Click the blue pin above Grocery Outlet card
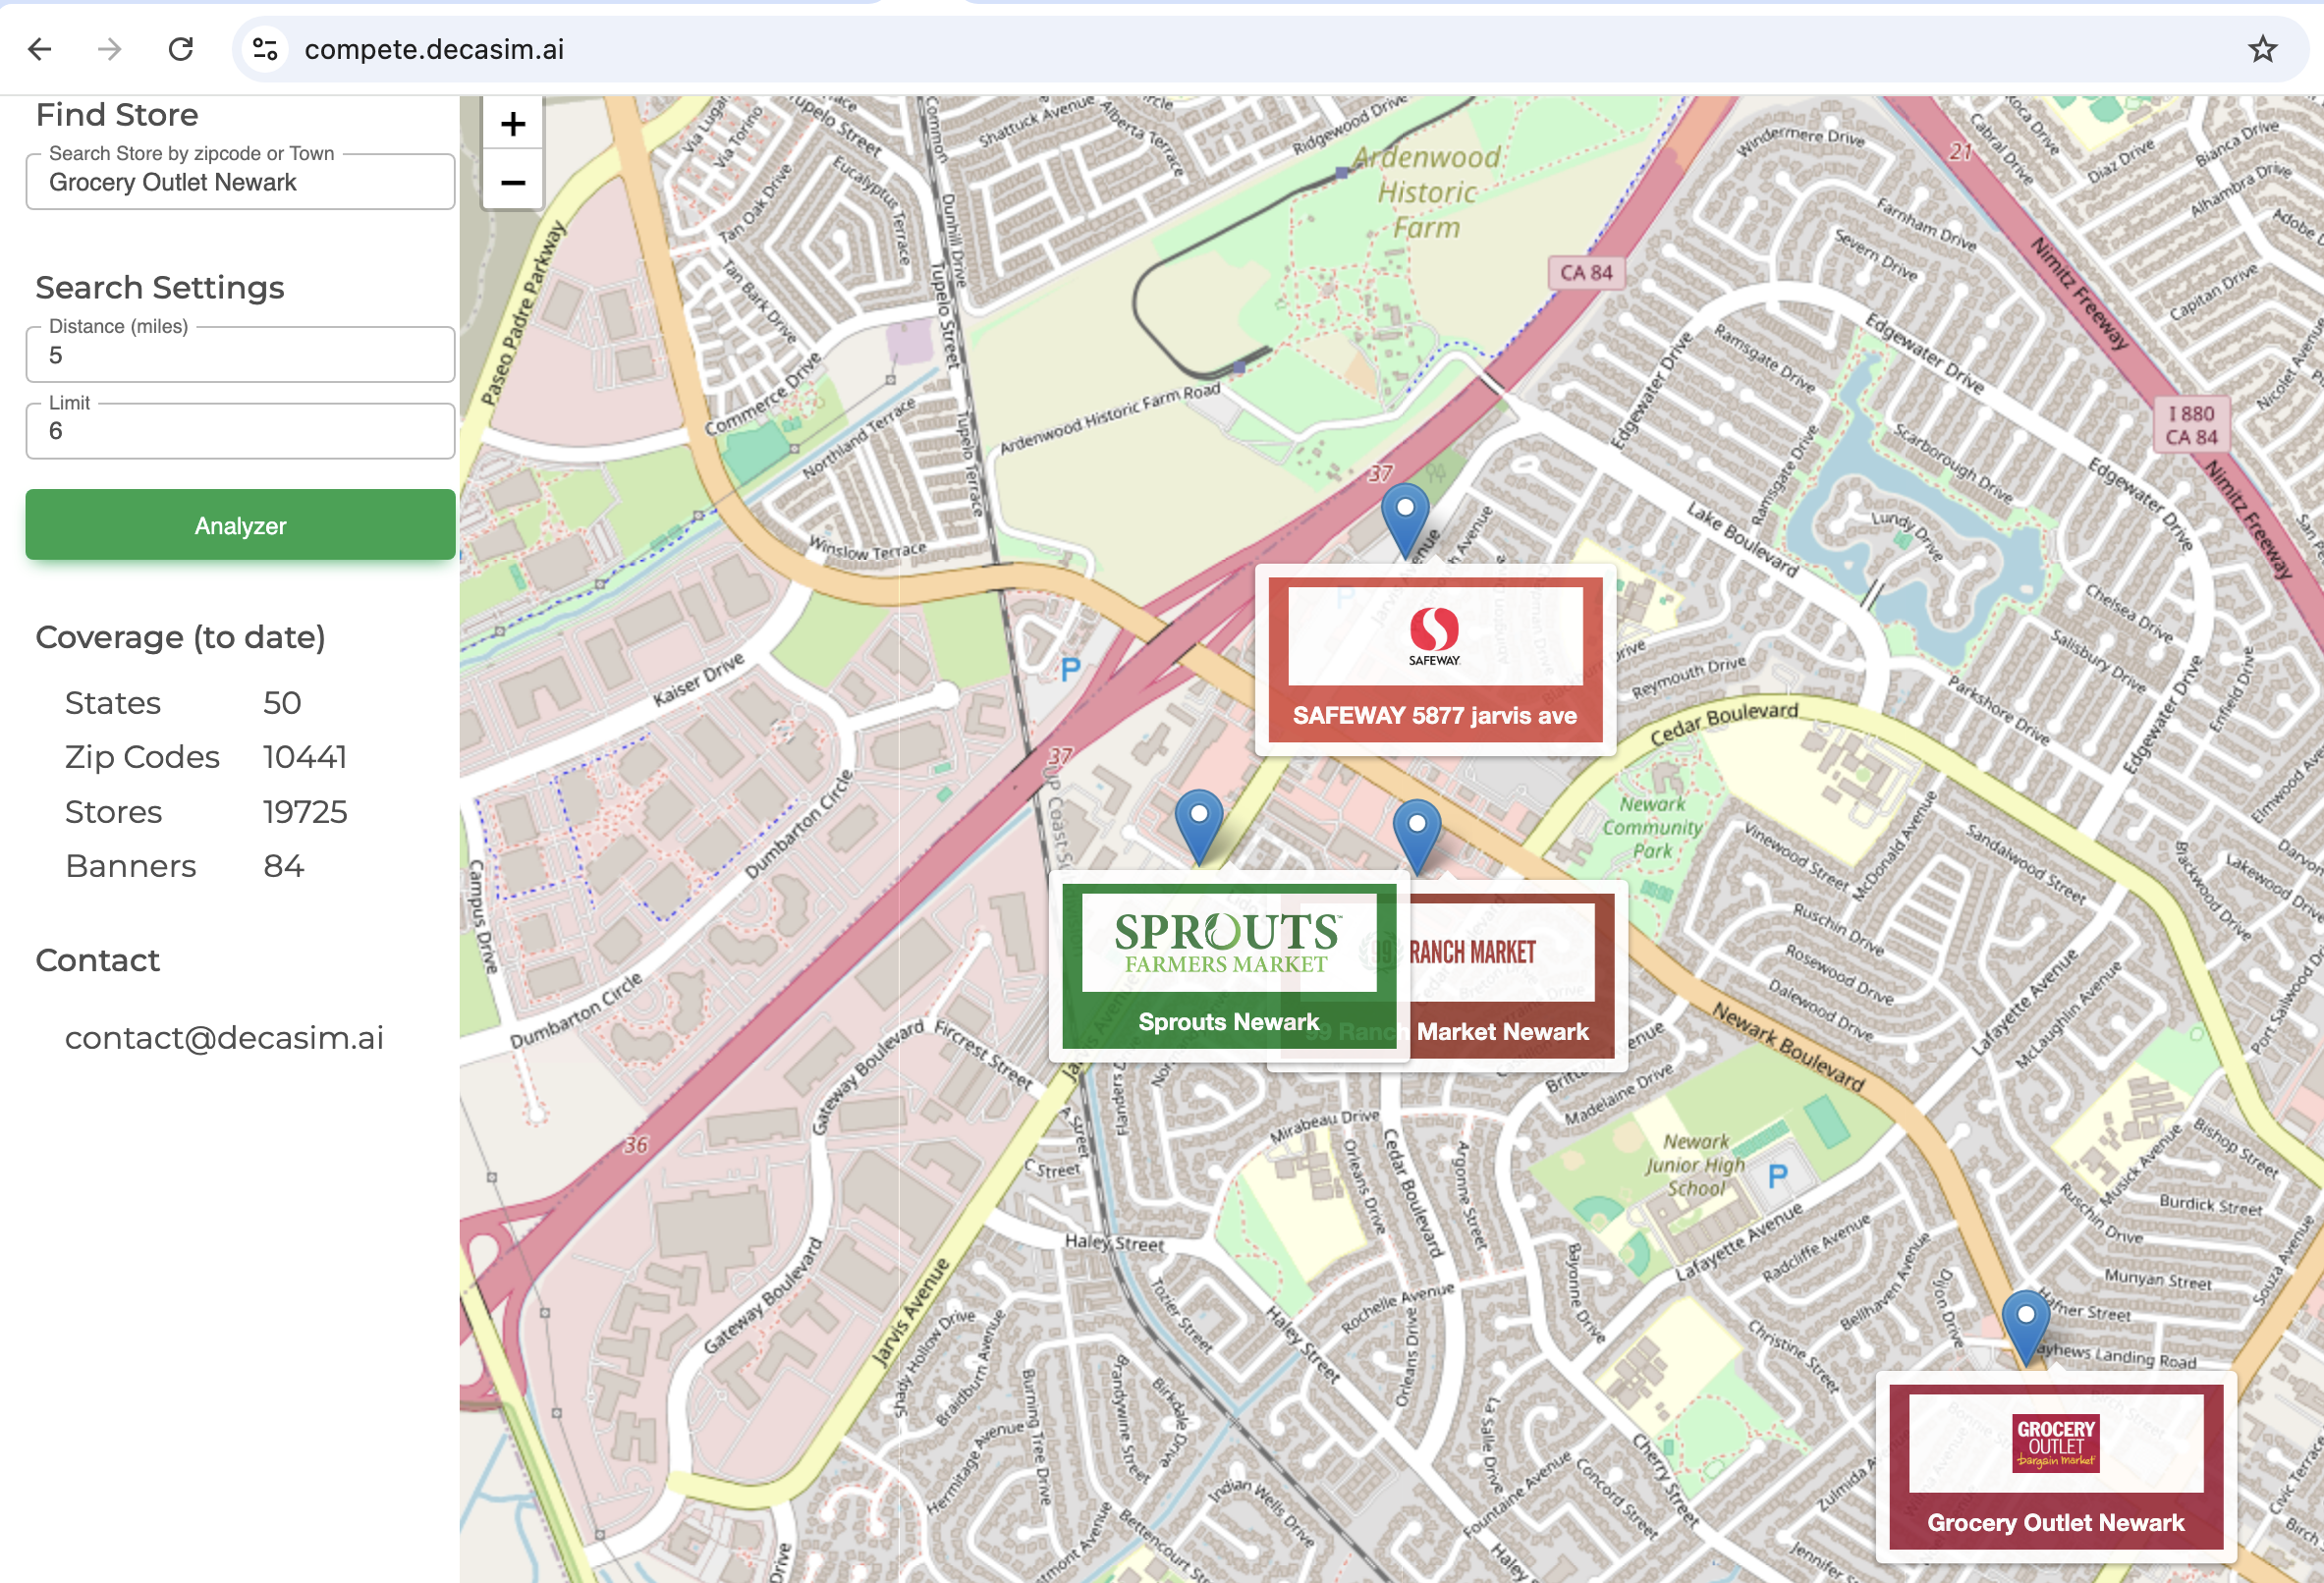Viewport: 2324px width, 1583px height. 2025,1321
